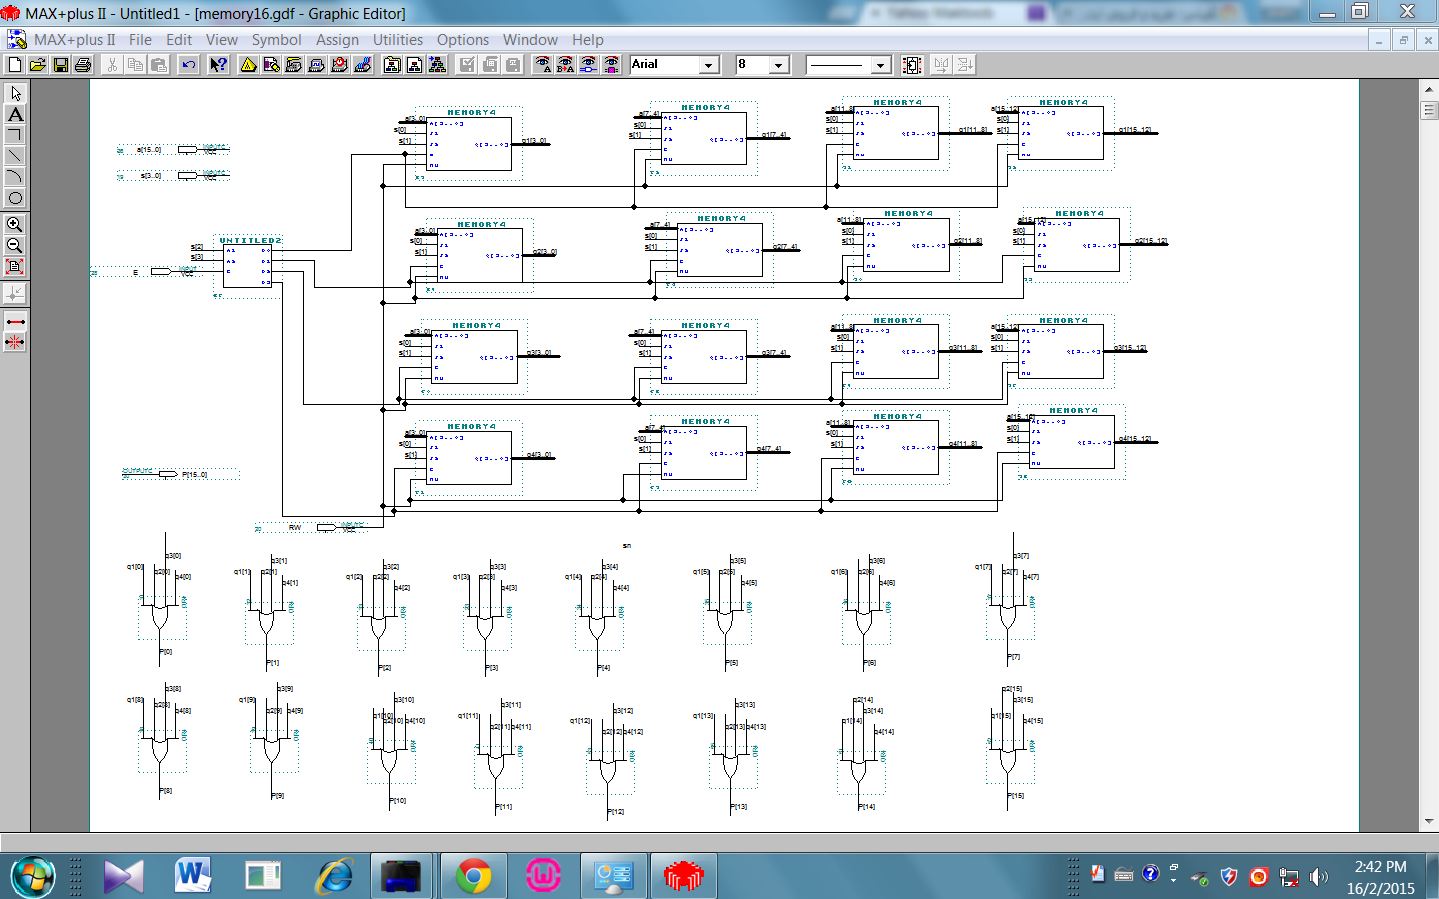Open the line style dropdown
Image resolution: width=1439 pixels, height=899 pixels.
pyautogui.click(x=880, y=65)
